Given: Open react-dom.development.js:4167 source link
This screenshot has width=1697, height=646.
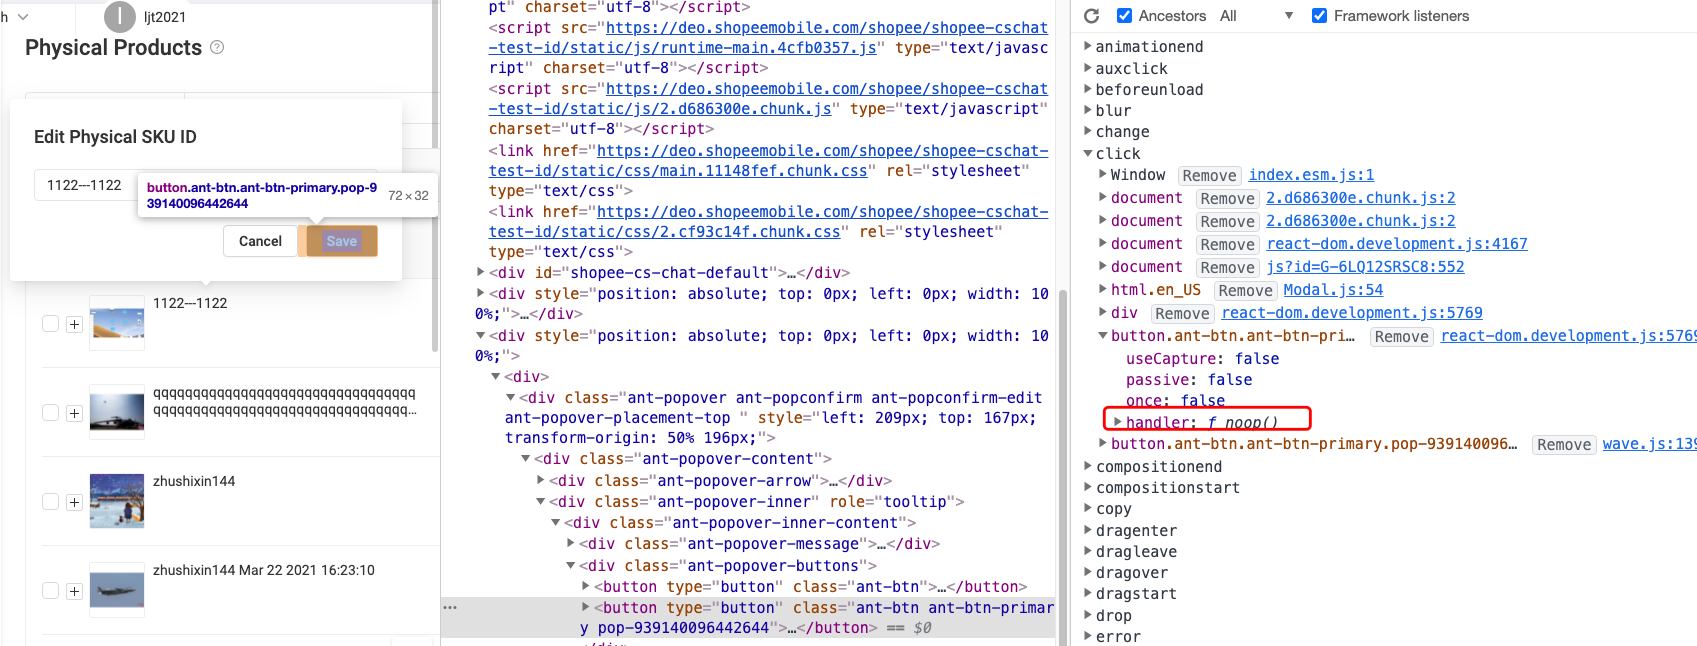Looking at the screenshot, I should coord(1397,244).
